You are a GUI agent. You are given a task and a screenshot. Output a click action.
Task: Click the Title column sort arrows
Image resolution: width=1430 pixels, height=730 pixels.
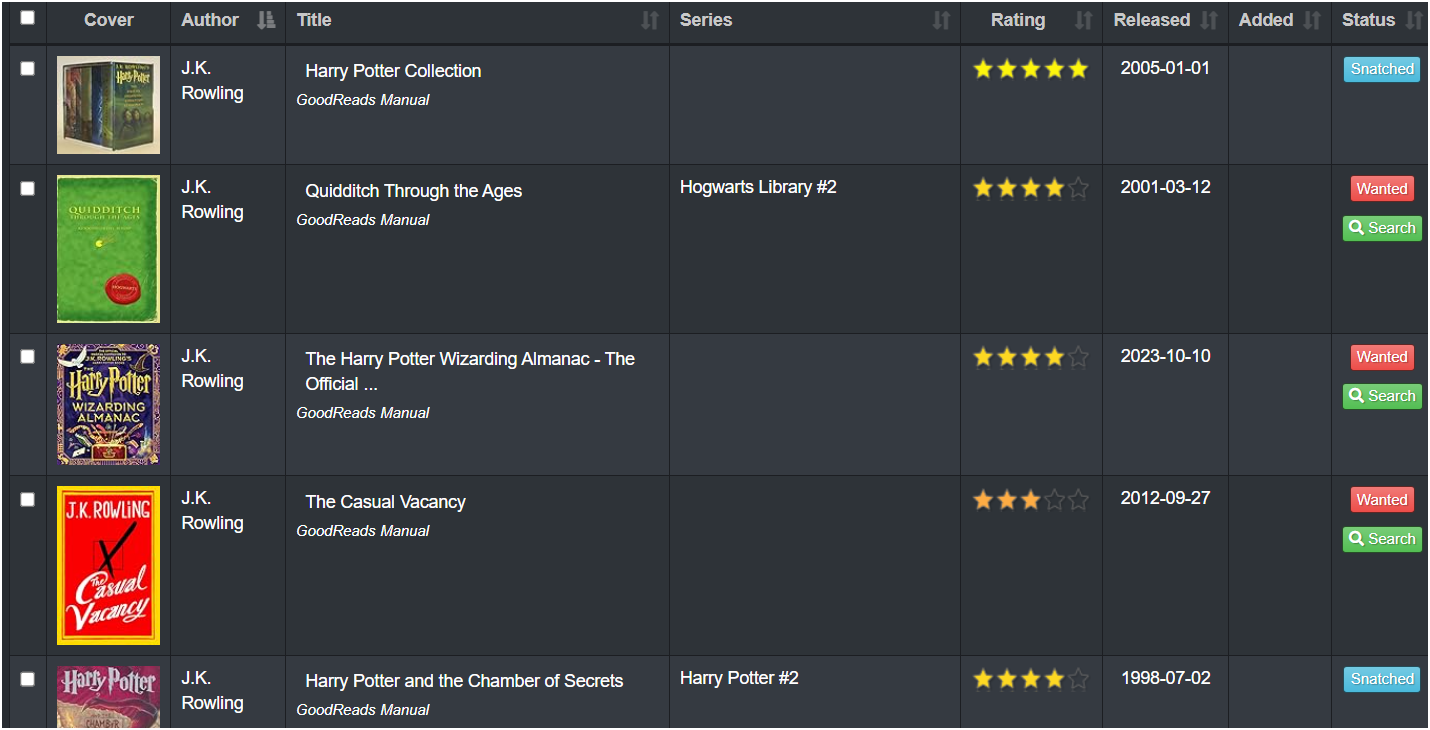650,20
